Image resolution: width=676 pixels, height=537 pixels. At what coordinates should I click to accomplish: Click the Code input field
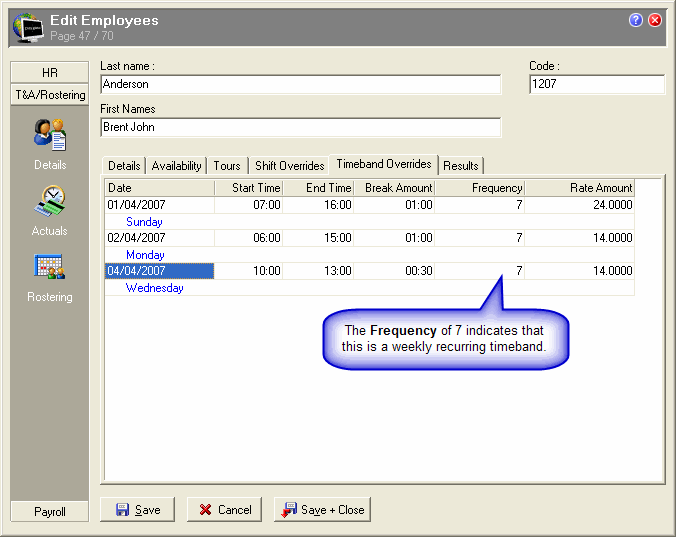[596, 85]
